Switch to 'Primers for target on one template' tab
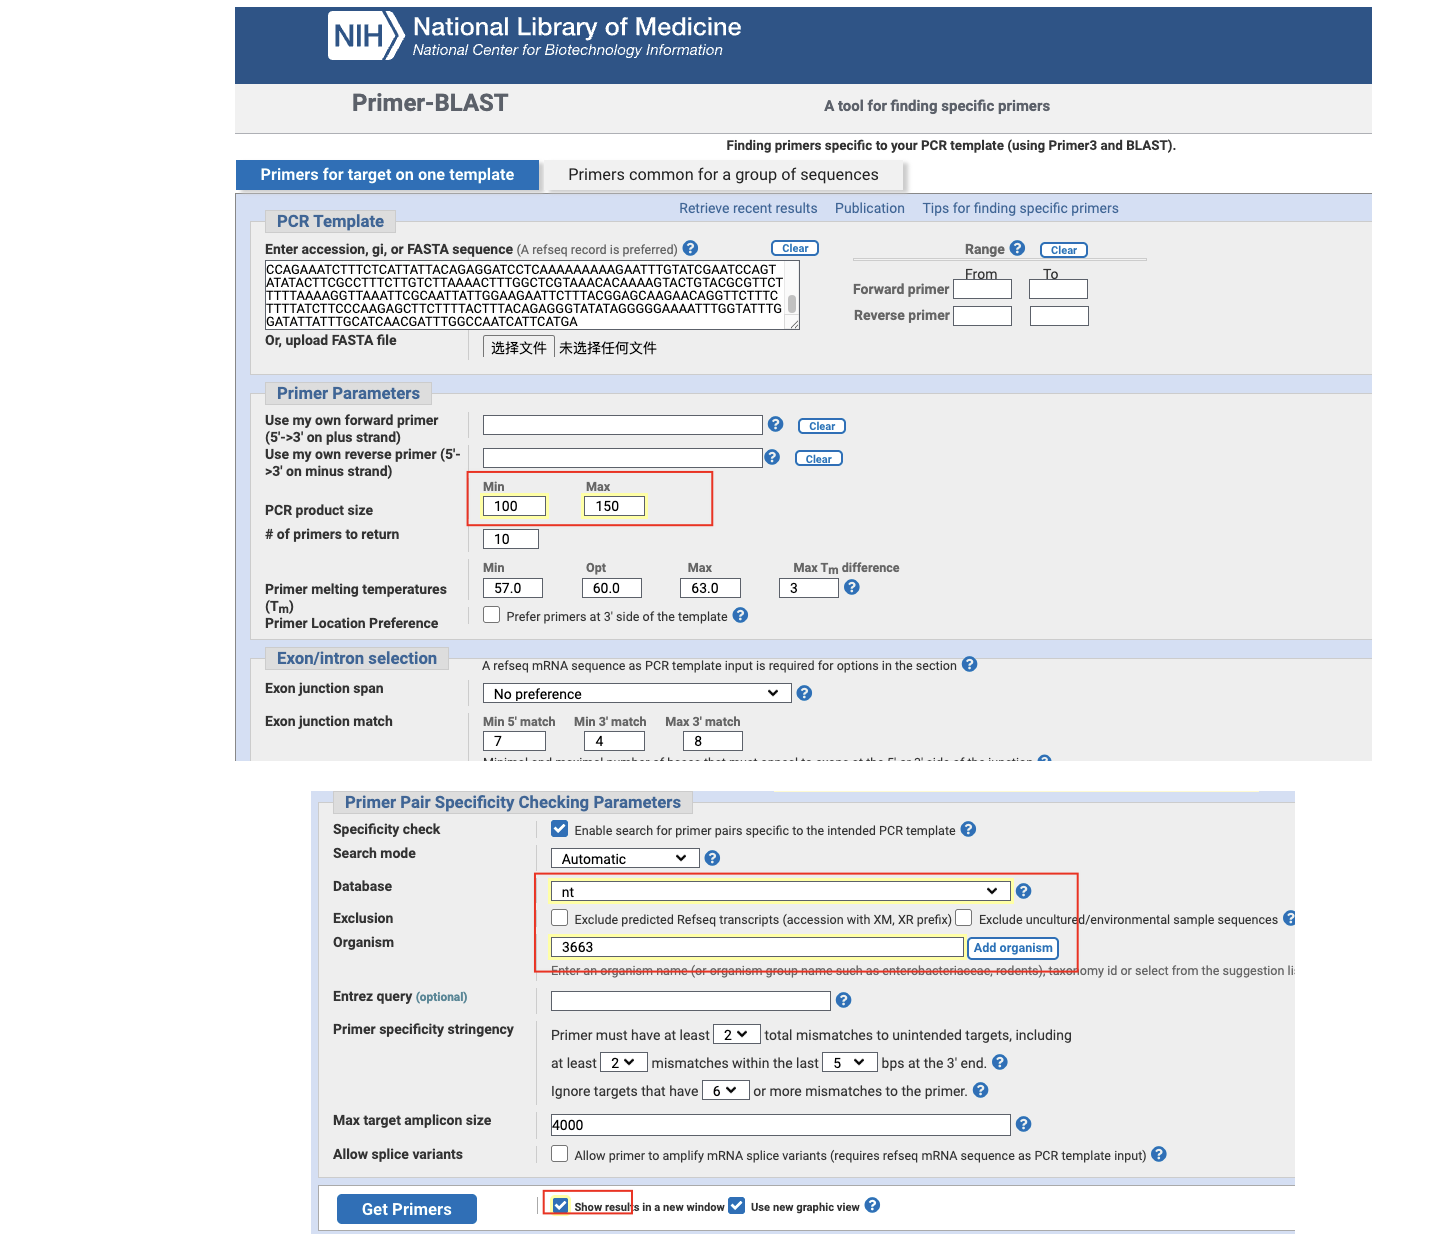The height and width of the screenshot is (1246, 1456). pos(387,174)
